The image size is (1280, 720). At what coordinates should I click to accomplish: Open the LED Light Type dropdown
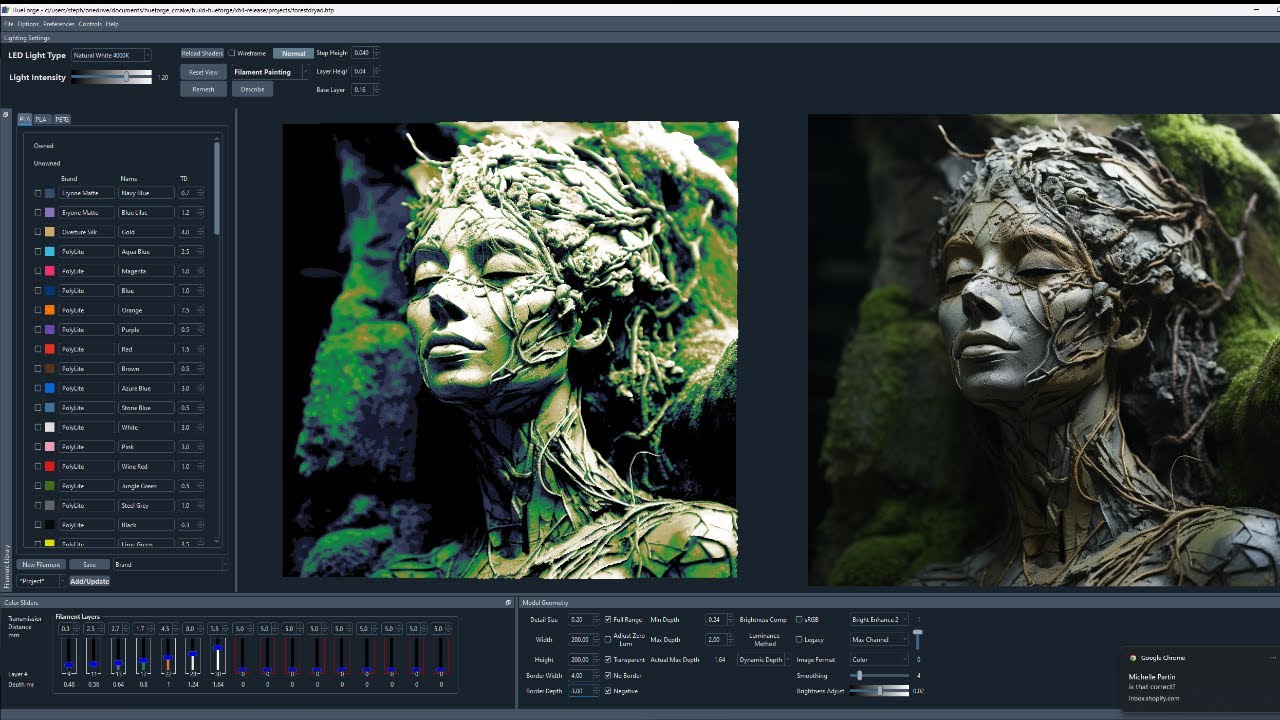[x=111, y=55]
